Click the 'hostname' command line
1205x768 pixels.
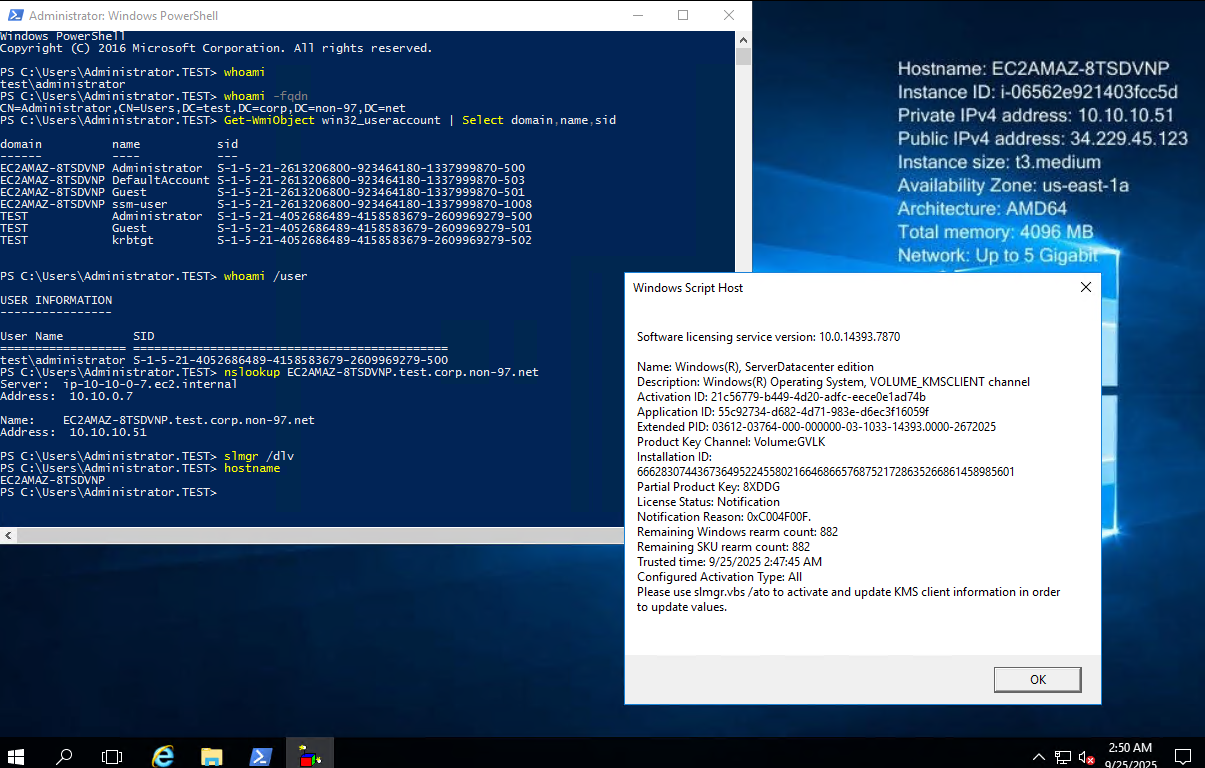tap(140, 468)
